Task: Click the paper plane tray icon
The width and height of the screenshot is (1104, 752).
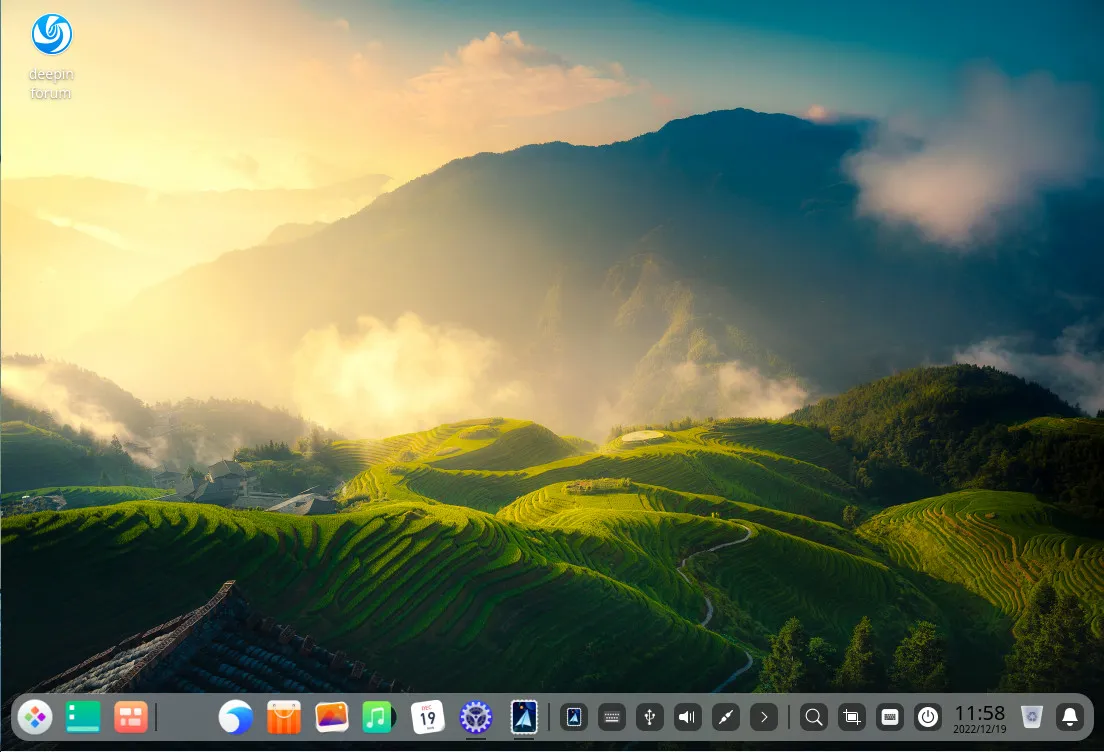Action: (574, 717)
